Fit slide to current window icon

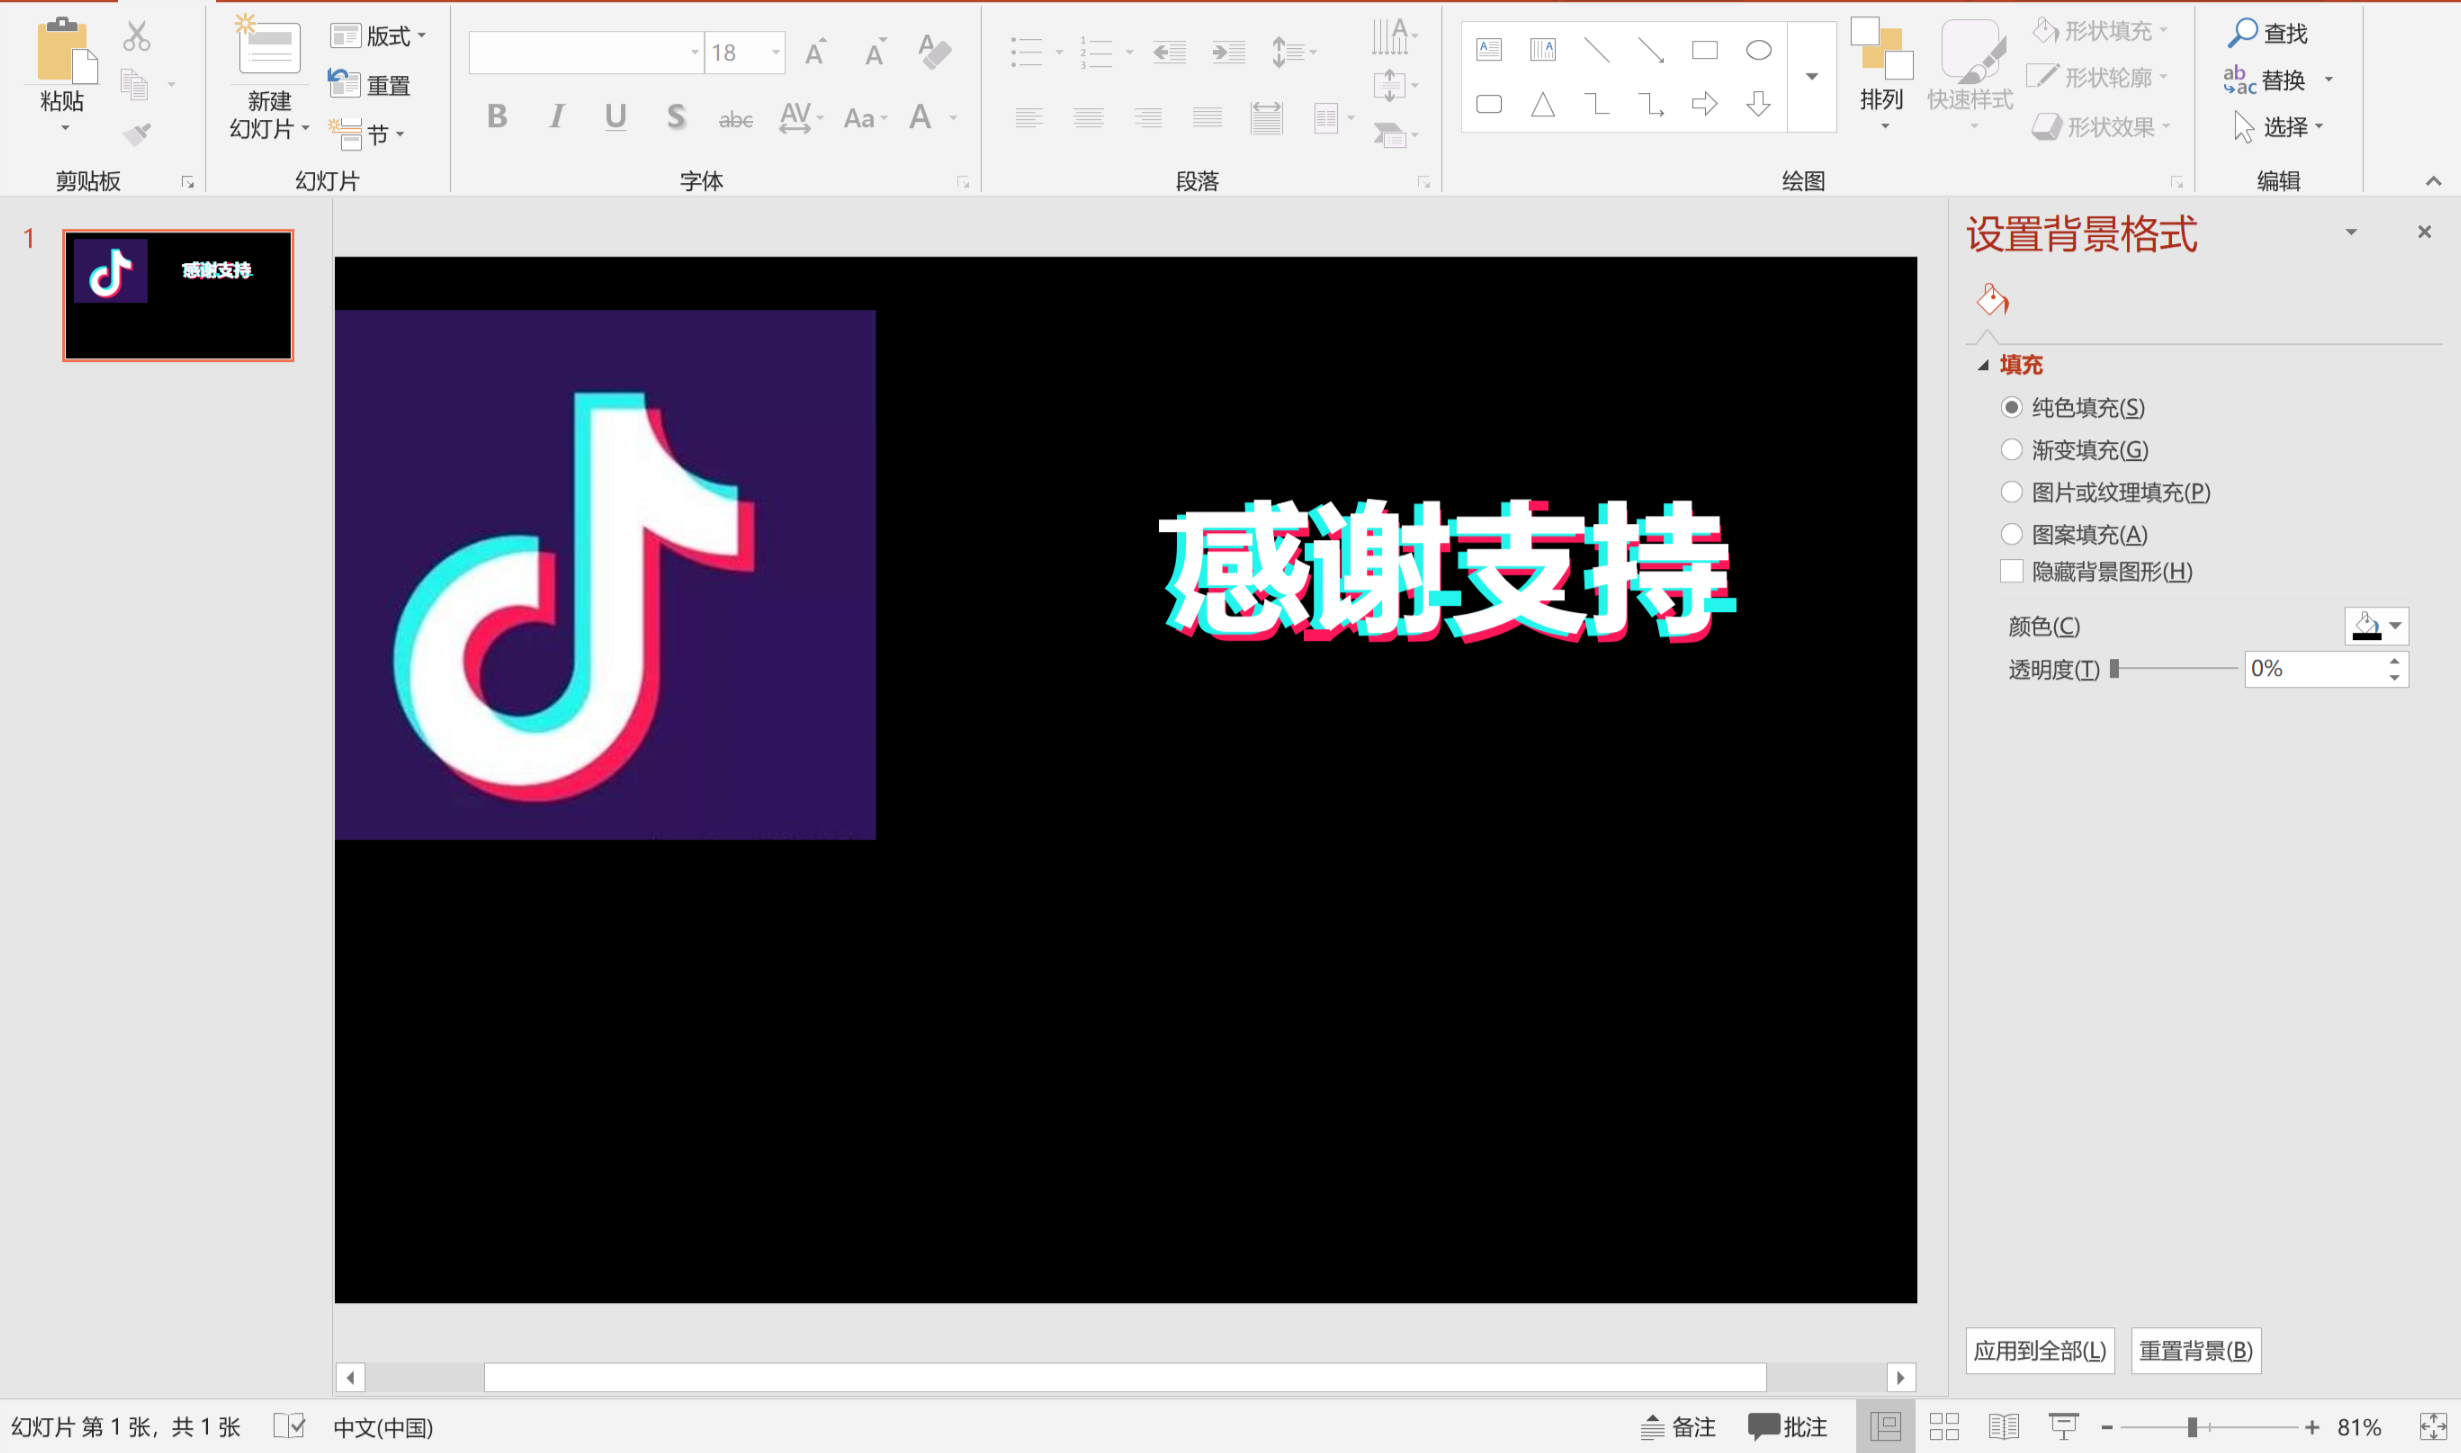click(x=2432, y=1426)
